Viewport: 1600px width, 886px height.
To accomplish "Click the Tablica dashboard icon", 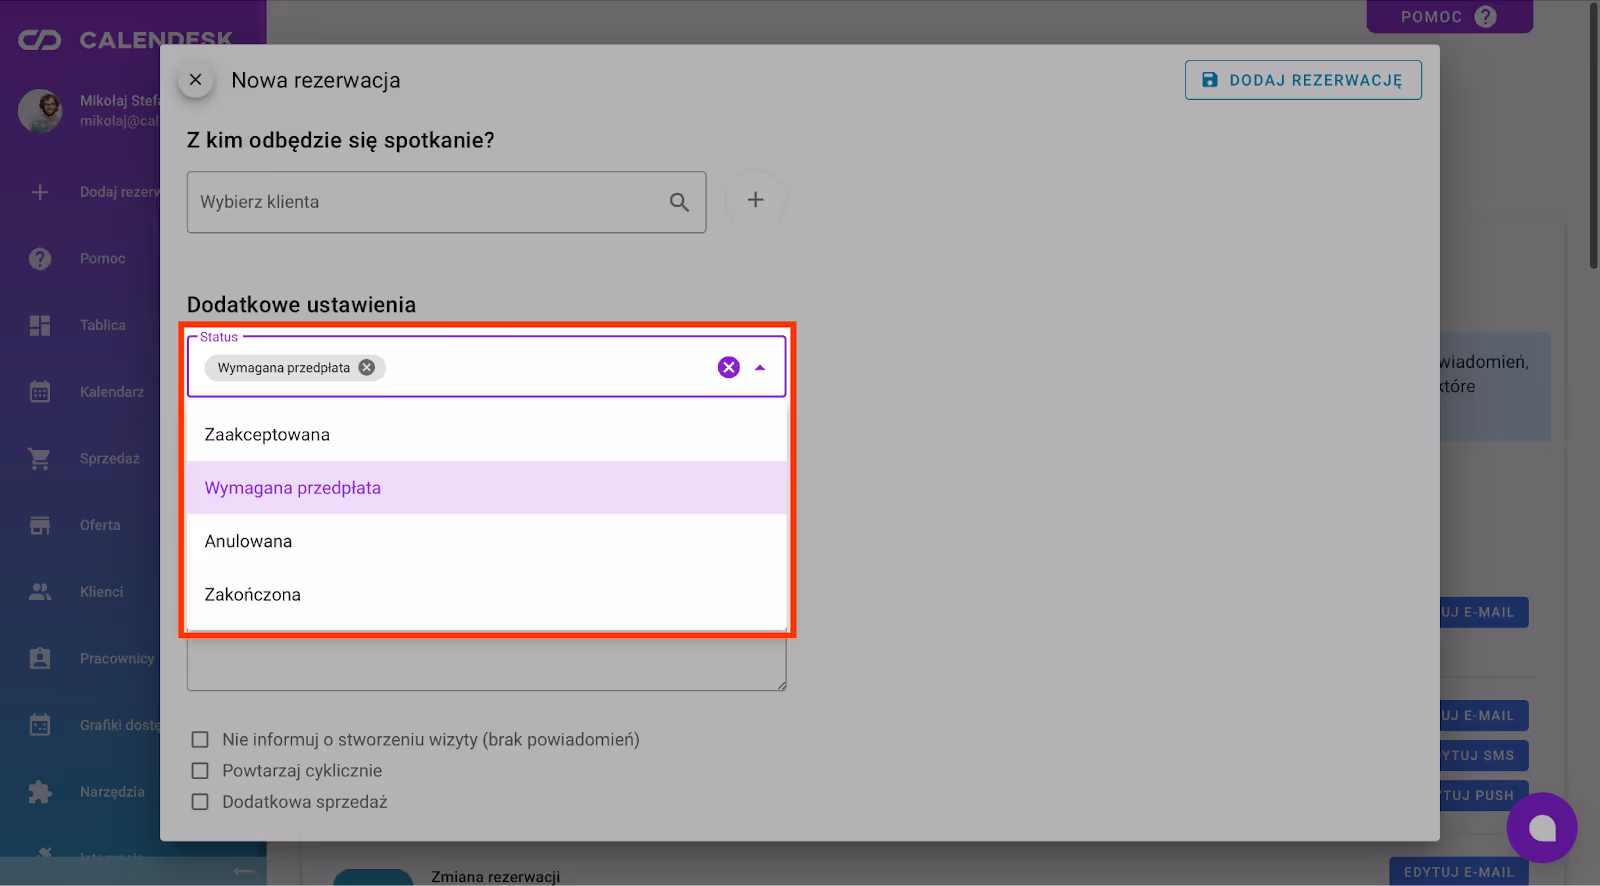I will click(x=40, y=325).
